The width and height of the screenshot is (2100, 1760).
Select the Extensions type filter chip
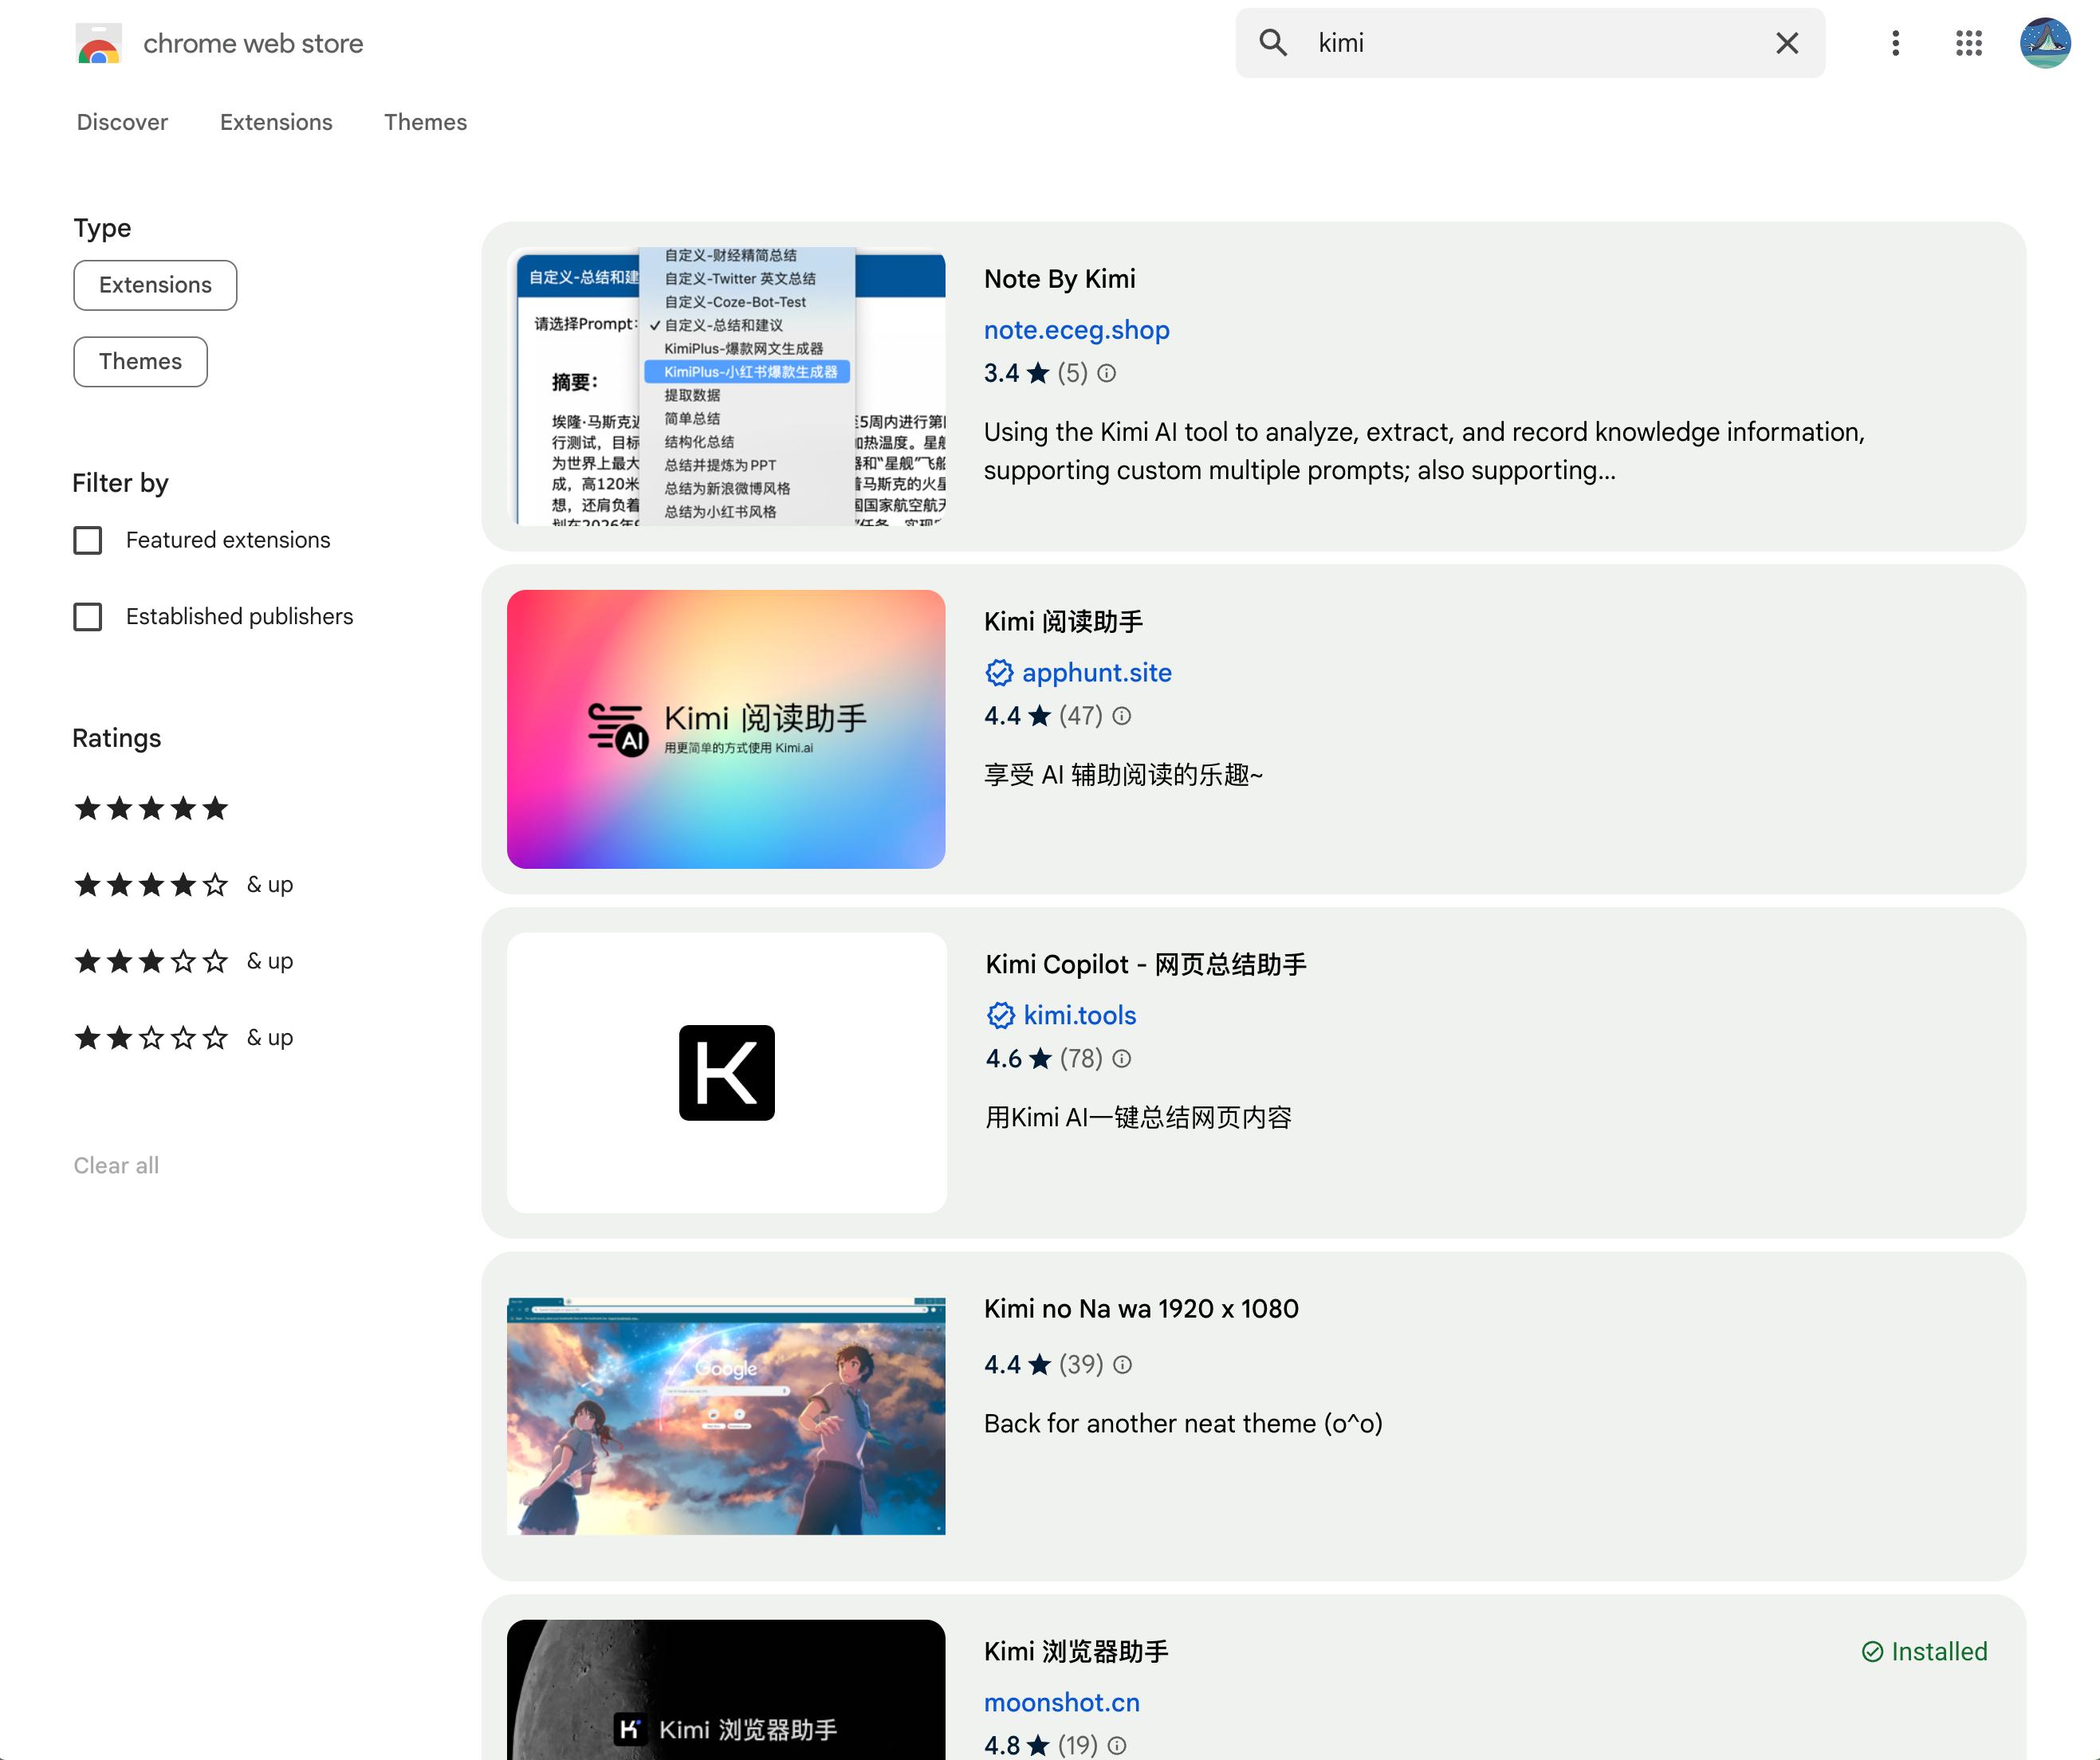point(155,285)
